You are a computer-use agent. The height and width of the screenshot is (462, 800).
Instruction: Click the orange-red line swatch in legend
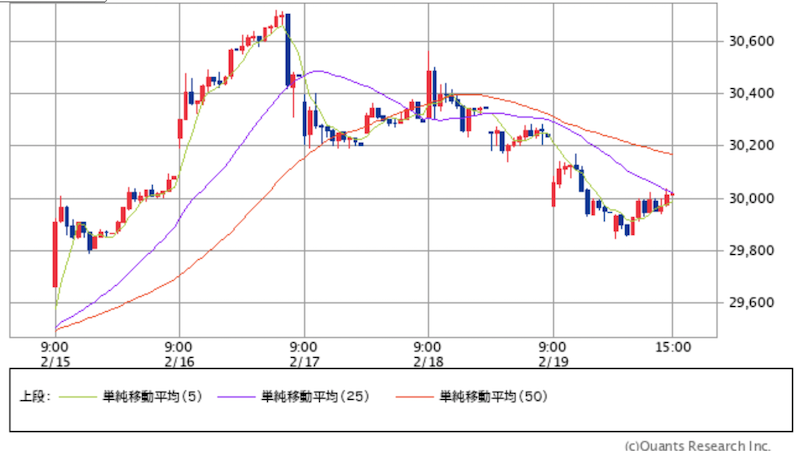coord(414,397)
